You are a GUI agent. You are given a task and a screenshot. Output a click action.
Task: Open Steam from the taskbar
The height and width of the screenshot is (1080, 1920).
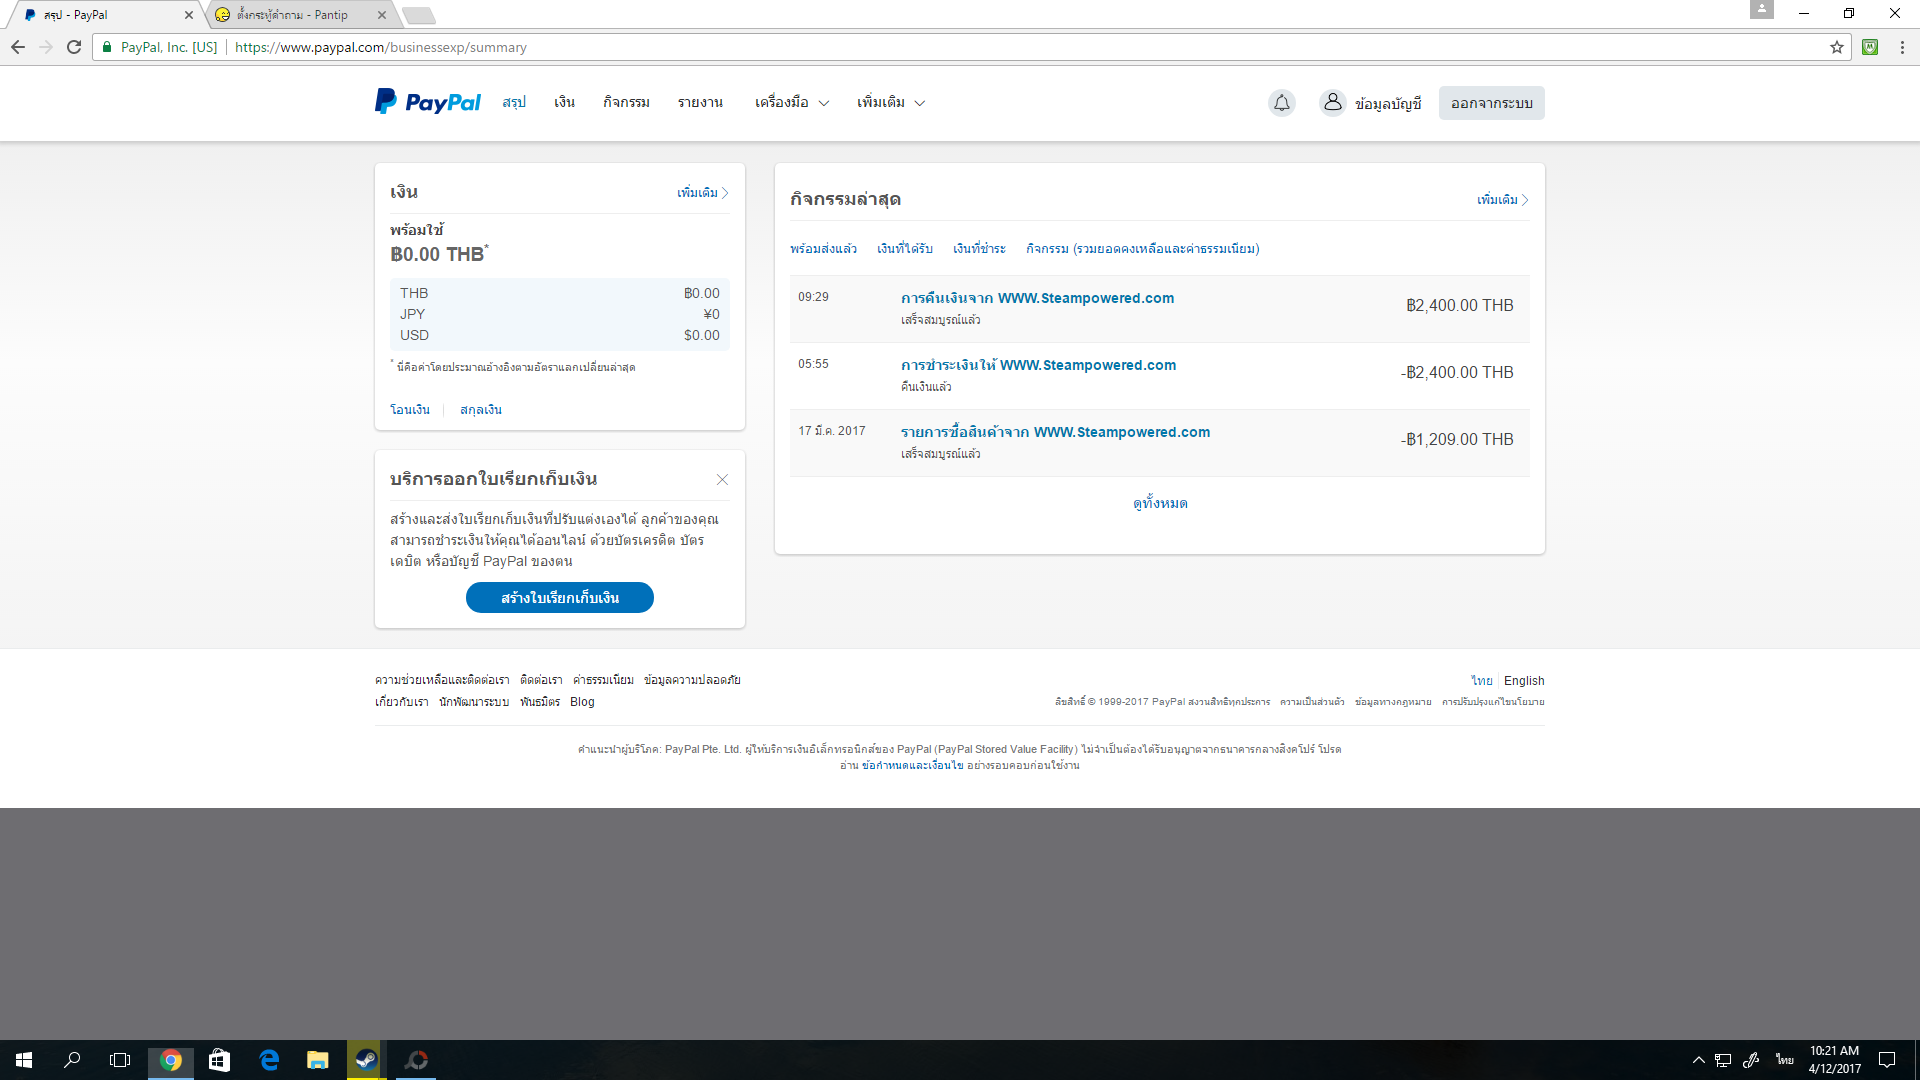(x=366, y=1060)
